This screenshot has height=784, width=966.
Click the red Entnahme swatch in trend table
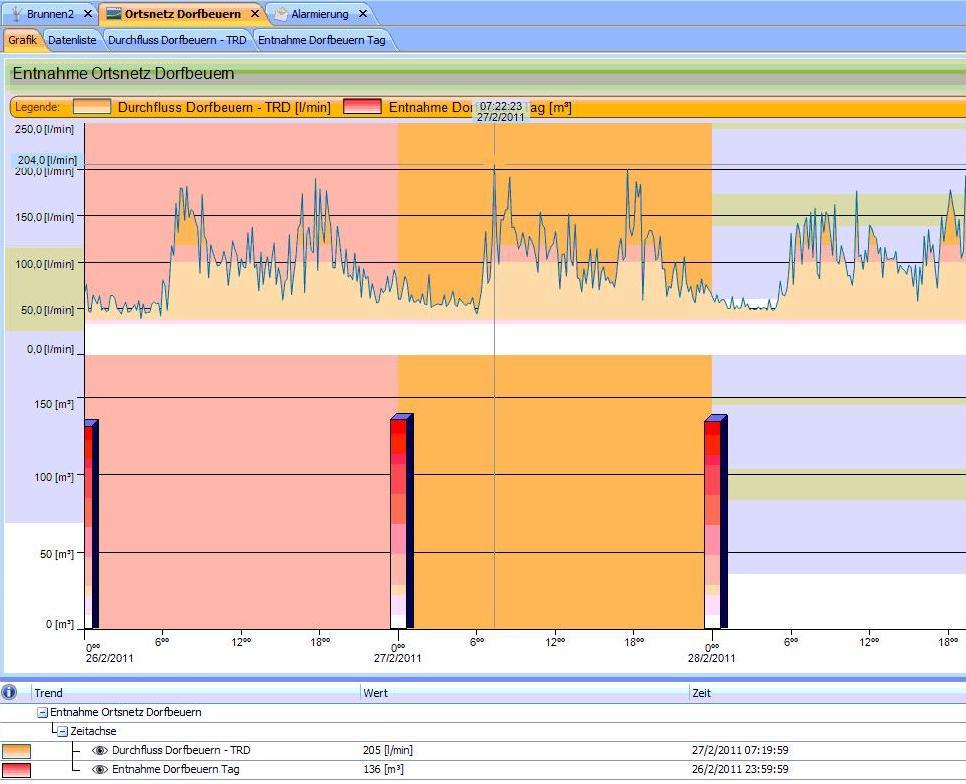tap(16, 770)
